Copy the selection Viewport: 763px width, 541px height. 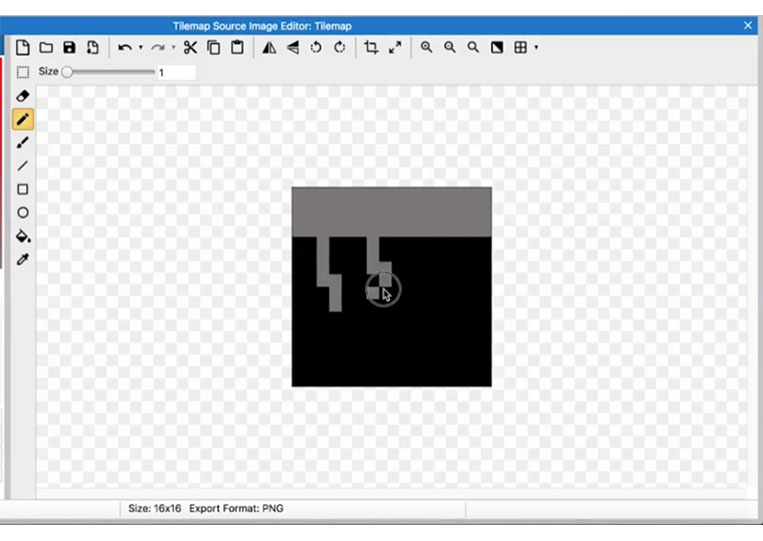coord(214,47)
